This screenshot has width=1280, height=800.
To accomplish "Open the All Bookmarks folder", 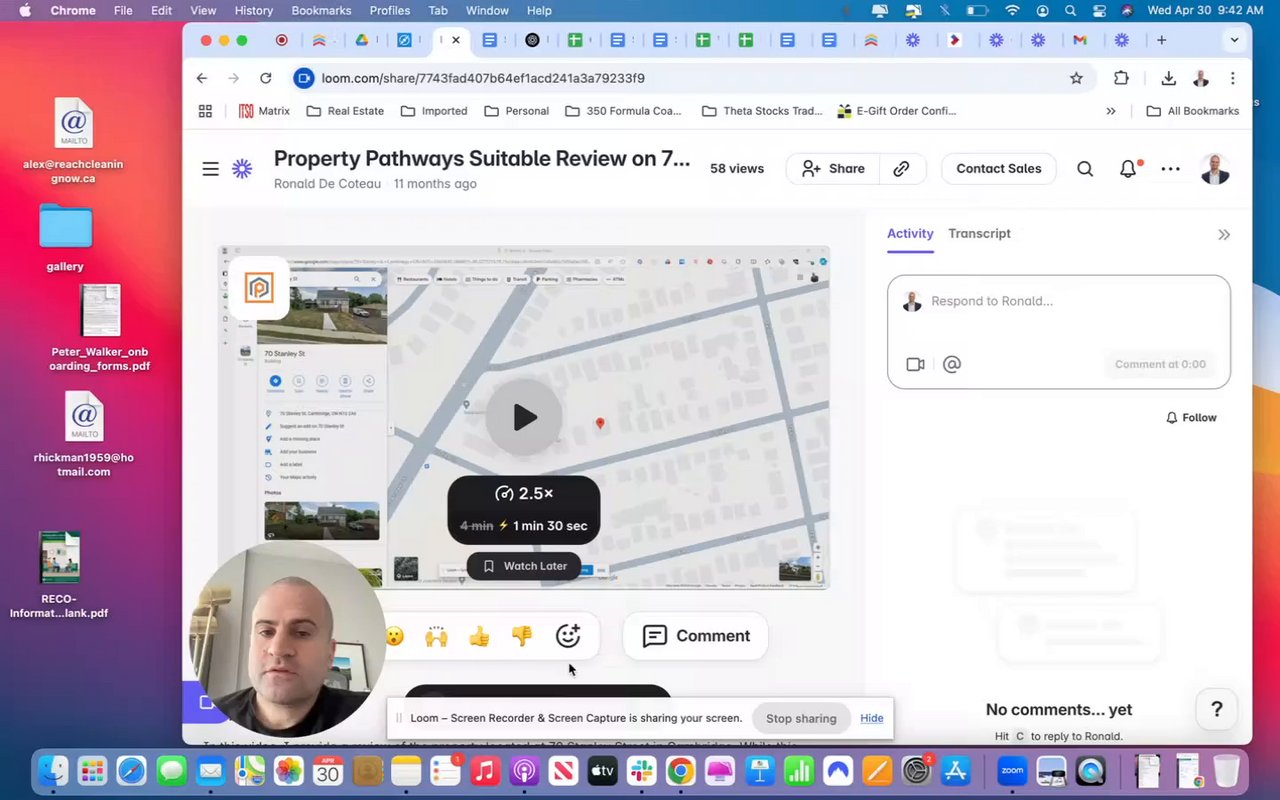I will 1193,111.
